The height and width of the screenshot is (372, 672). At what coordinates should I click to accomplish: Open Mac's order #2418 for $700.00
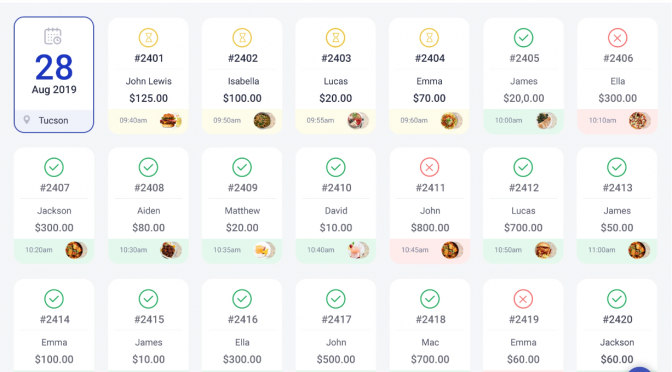pos(430,326)
